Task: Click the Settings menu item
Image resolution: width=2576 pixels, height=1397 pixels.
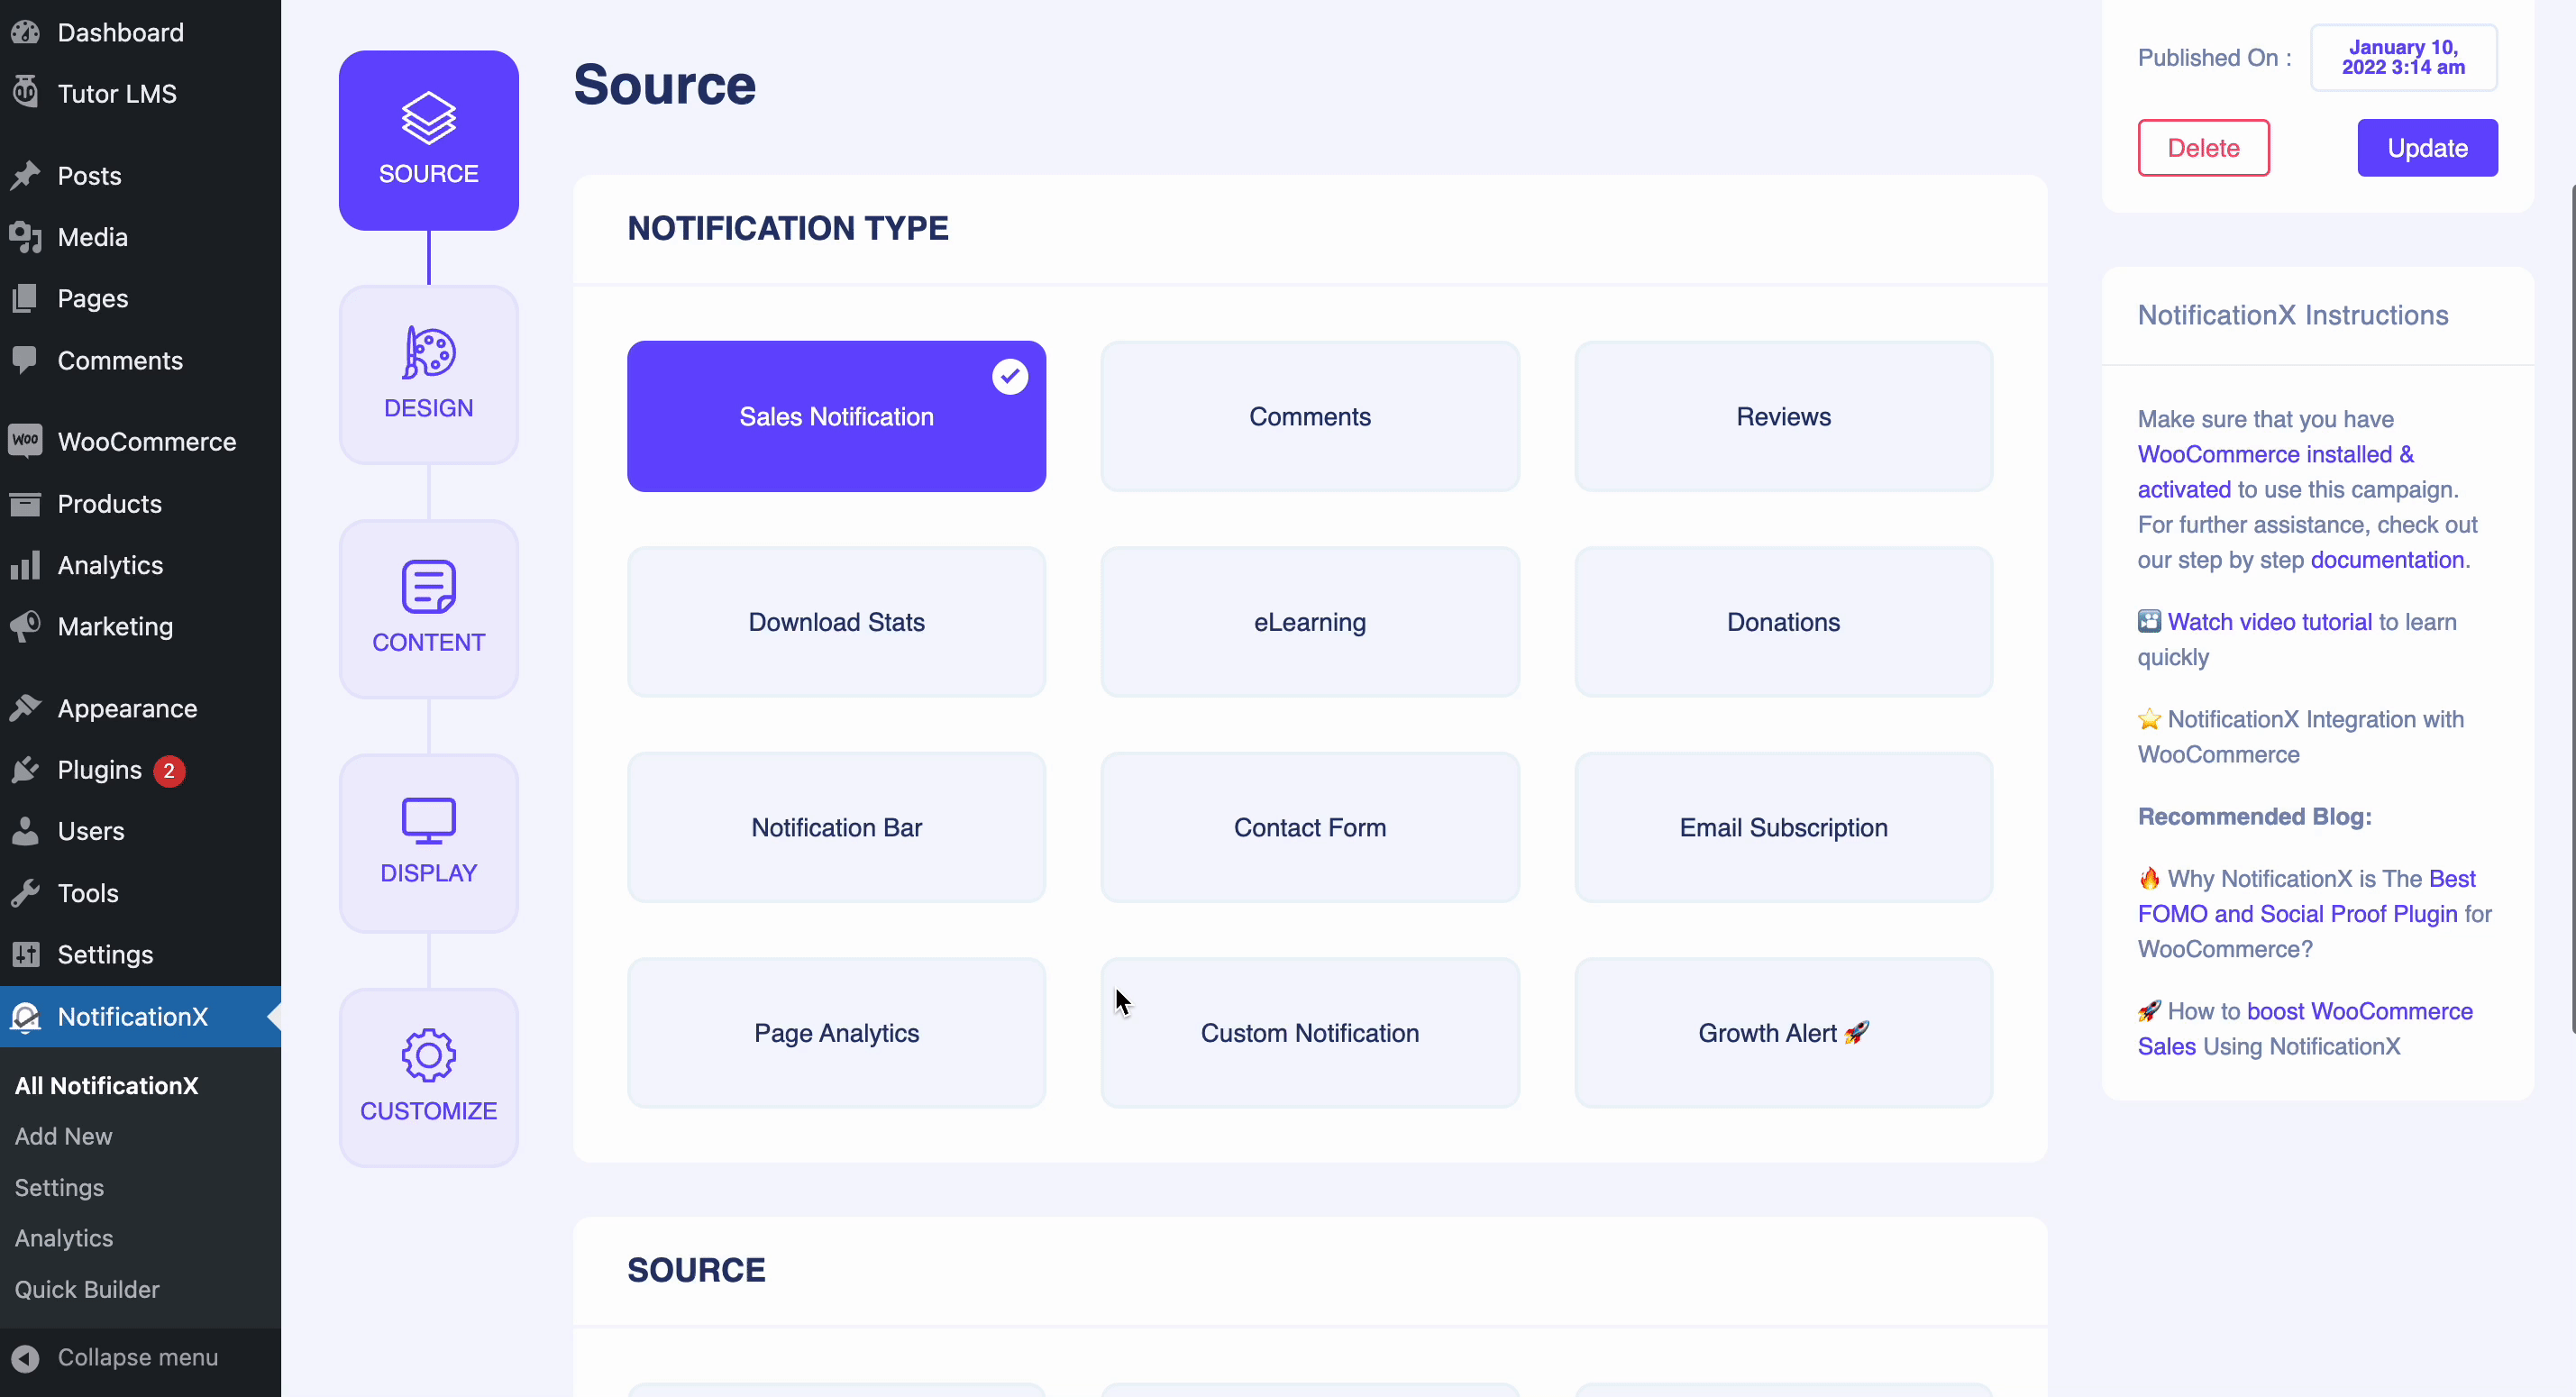Action: (105, 954)
